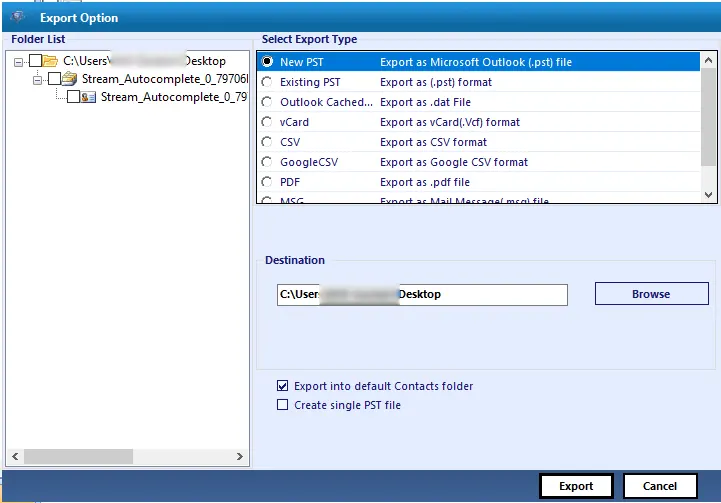Enable Create single PST file option
The height and width of the screenshot is (503, 721).
click(282, 405)
